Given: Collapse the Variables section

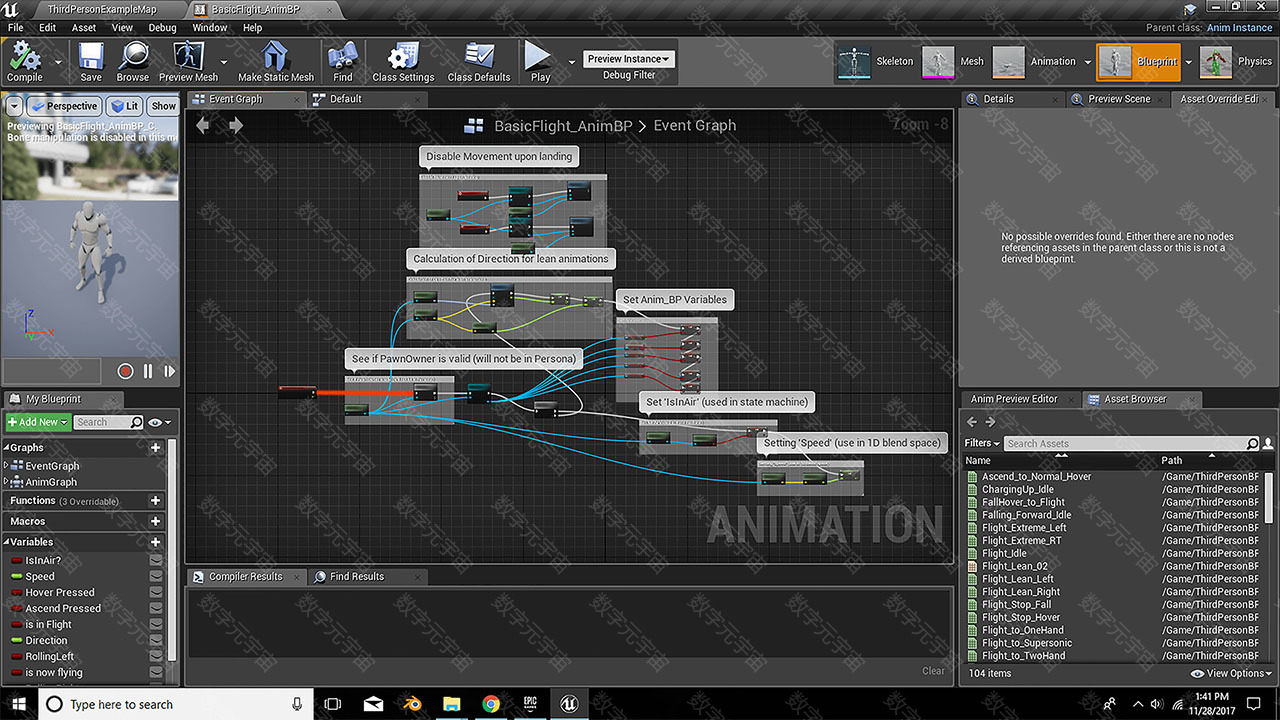Looking at the screenshot, I should pyautogui.click(x=8, y=542).
